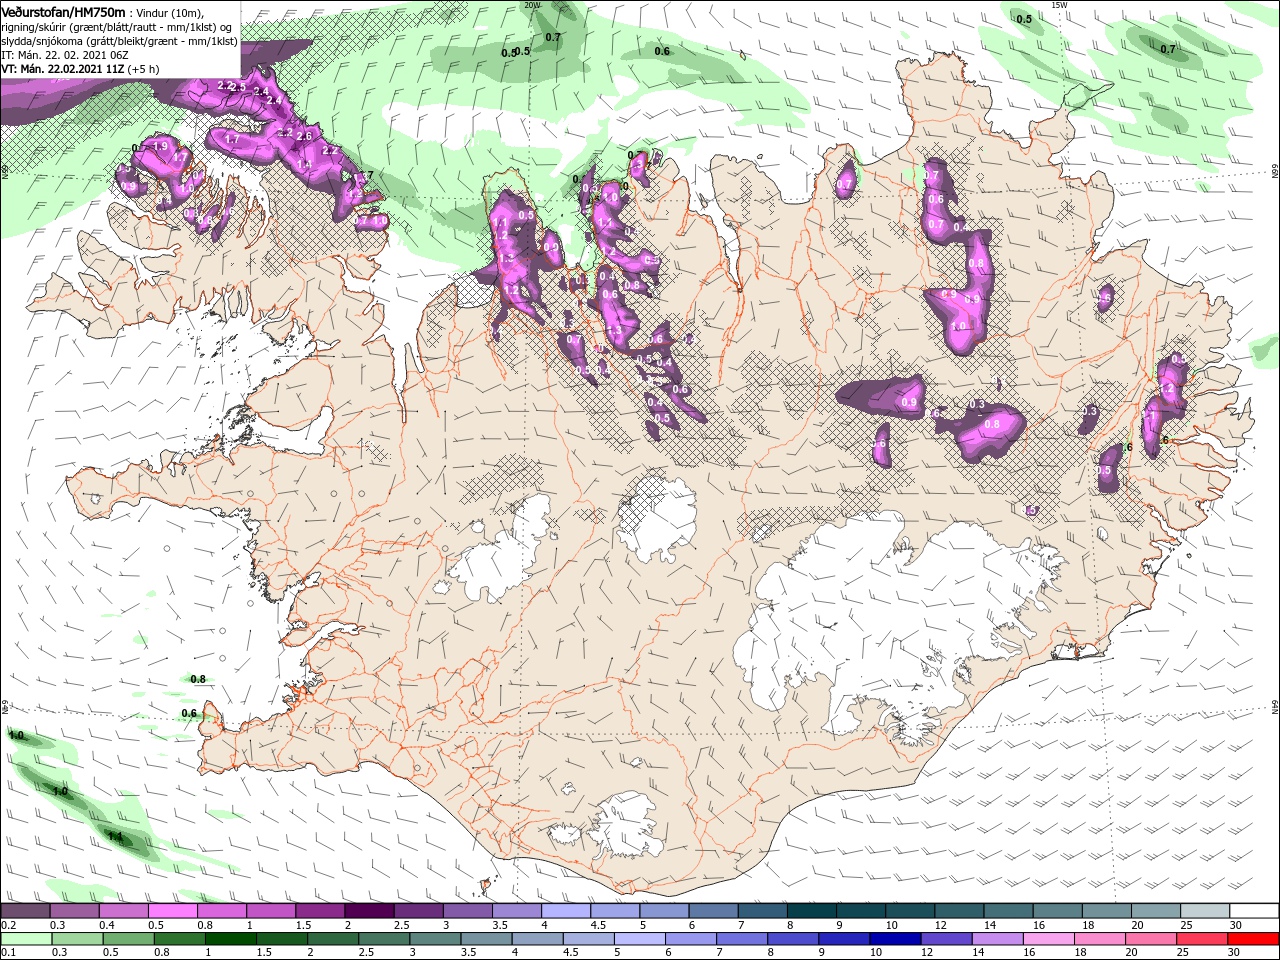The width and height of the screenshot is (1280, 960).
Task: Select the bright pink snow swatch between 0.5 and 0.8
Action: pos(172,911)
